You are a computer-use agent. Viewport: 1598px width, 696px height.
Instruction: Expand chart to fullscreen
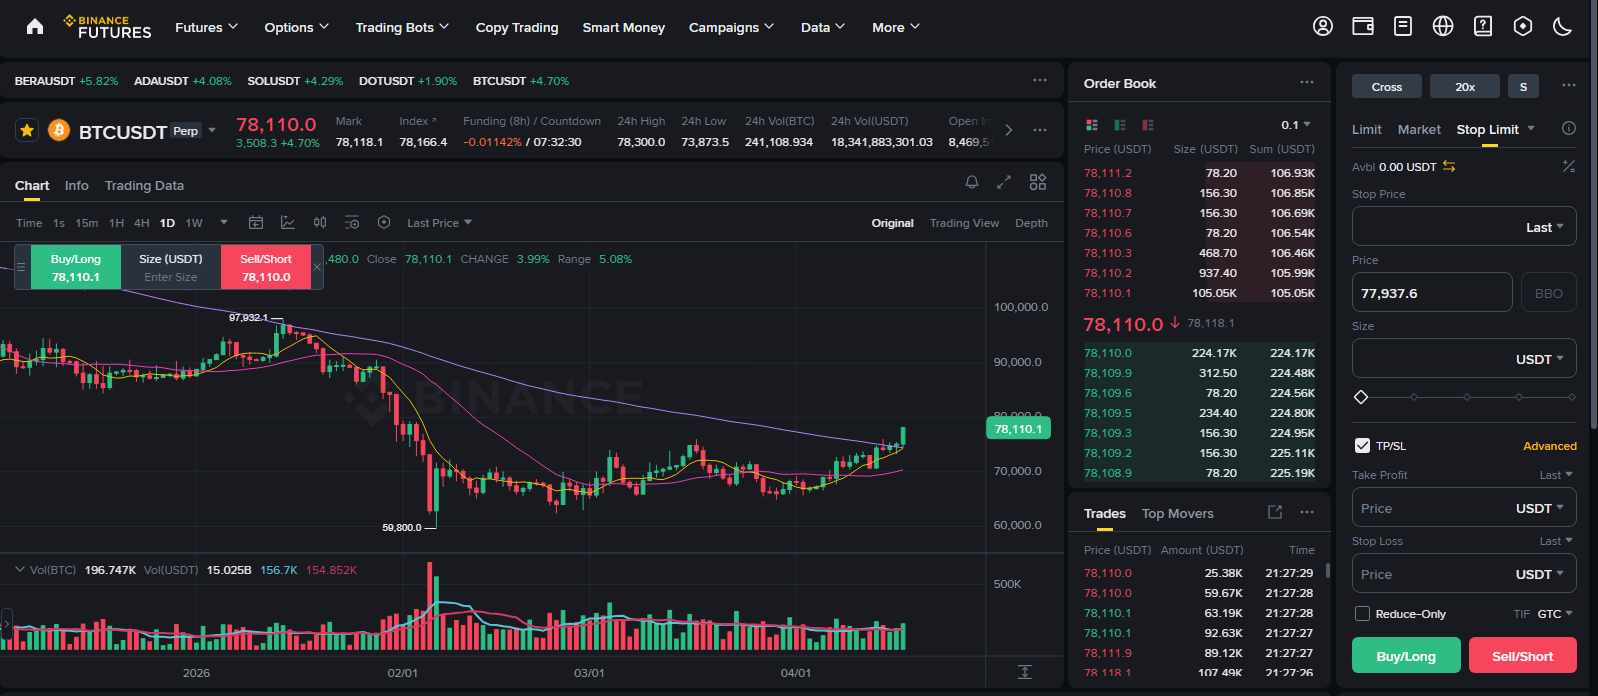(x=1004, y=182)
